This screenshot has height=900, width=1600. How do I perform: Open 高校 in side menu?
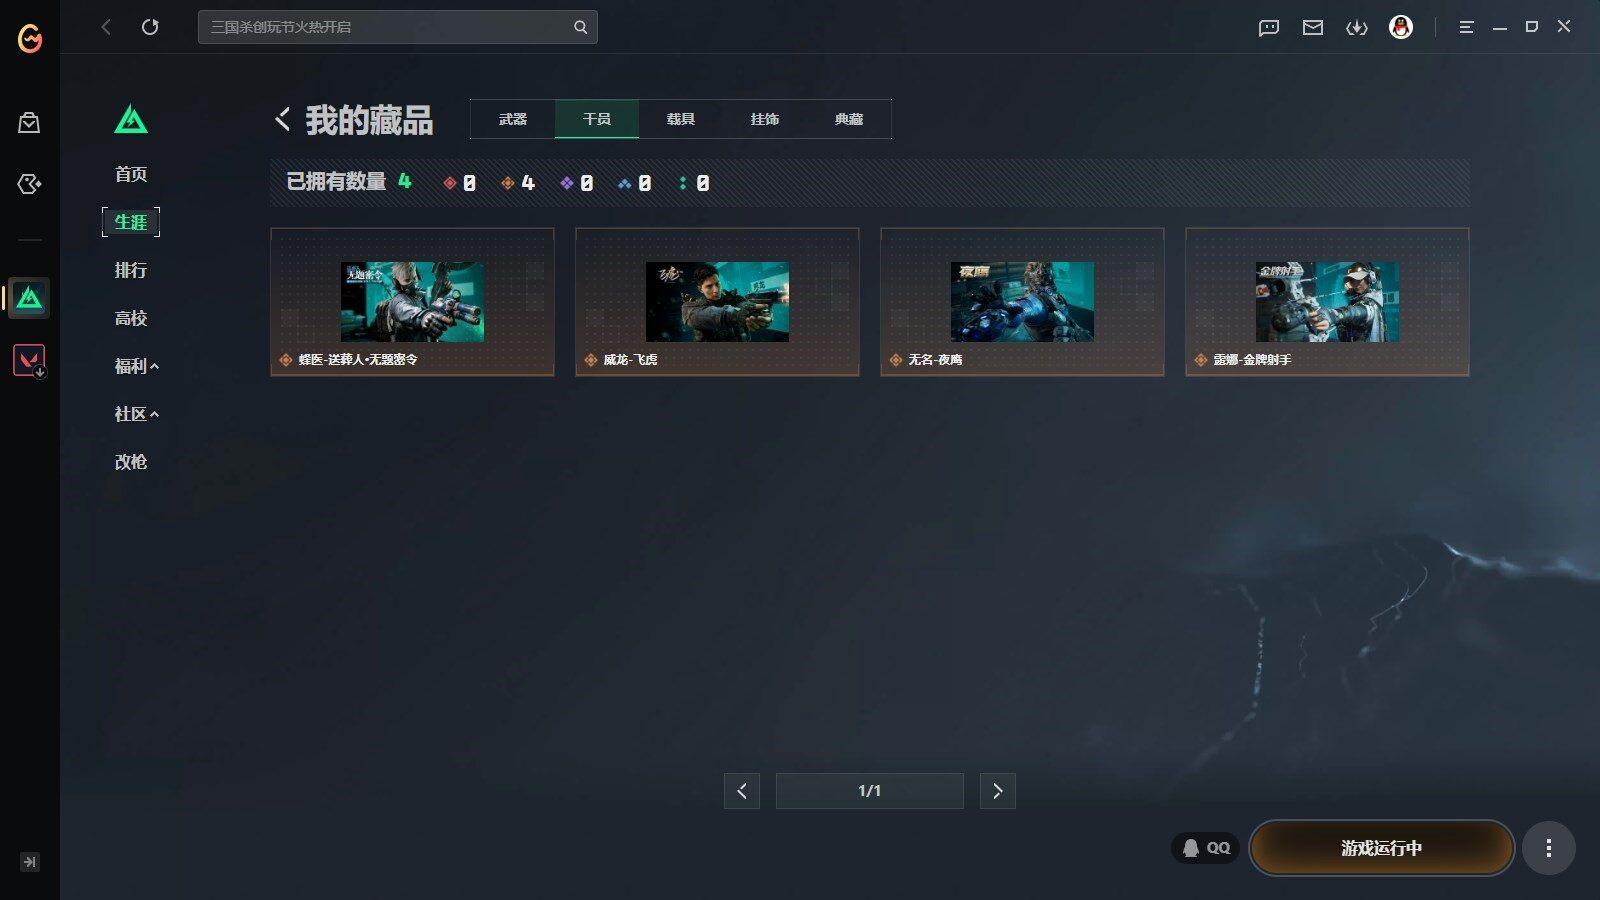[131, 318]
